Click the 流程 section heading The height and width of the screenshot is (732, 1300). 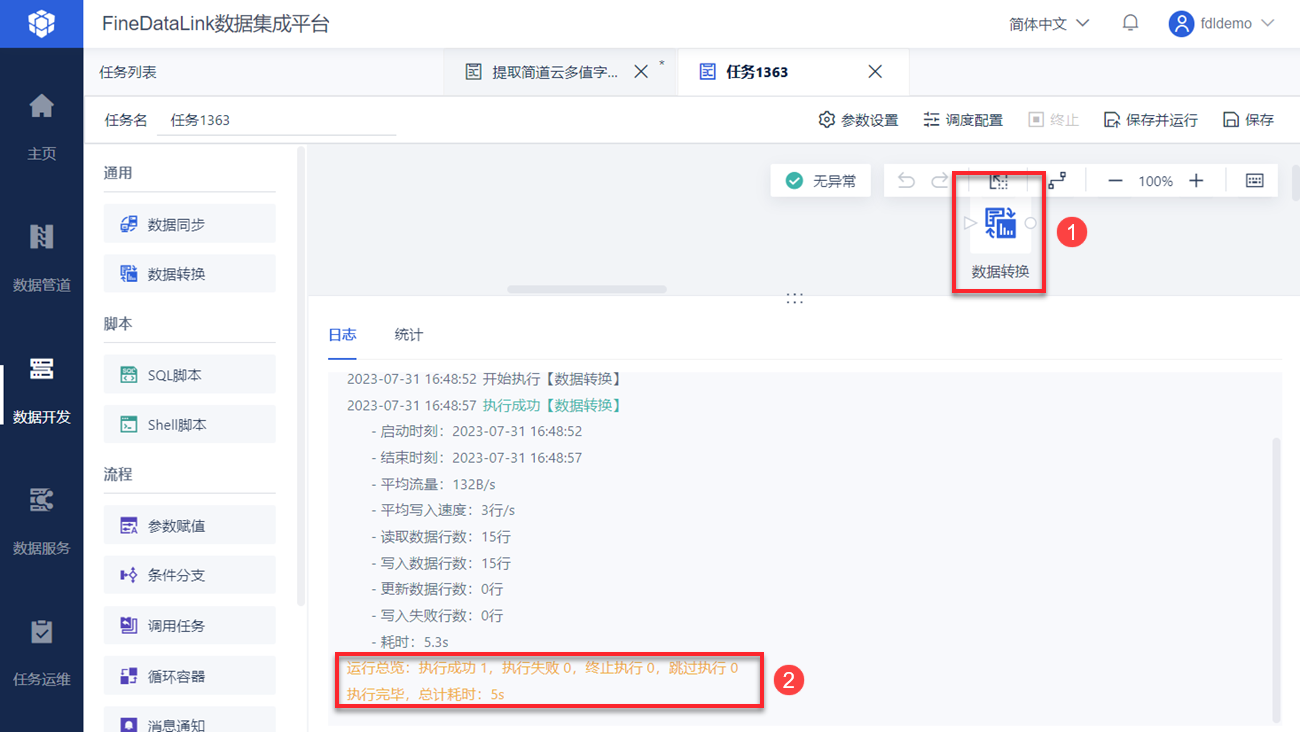pyautogui.click(x=118, y=474)
